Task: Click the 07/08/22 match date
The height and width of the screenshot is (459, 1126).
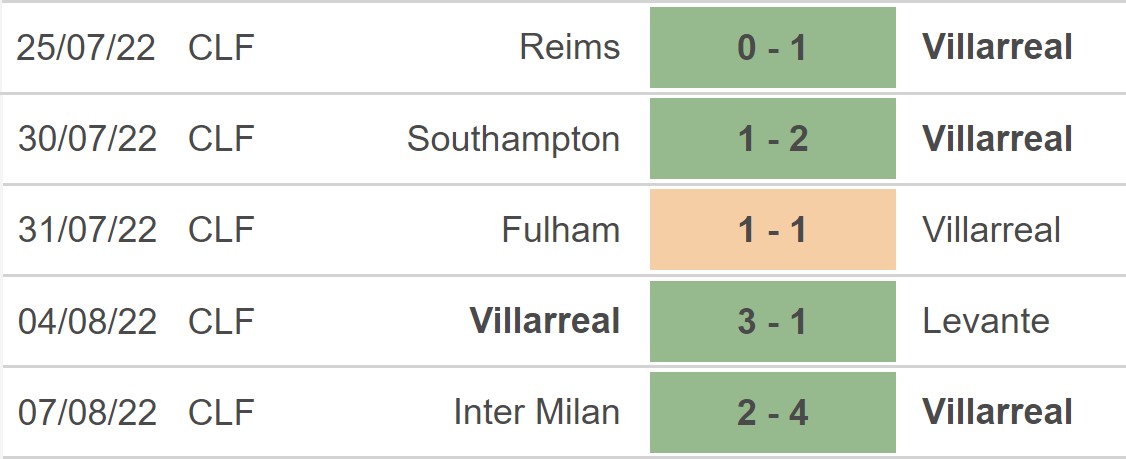Action: tap(87, 412)
